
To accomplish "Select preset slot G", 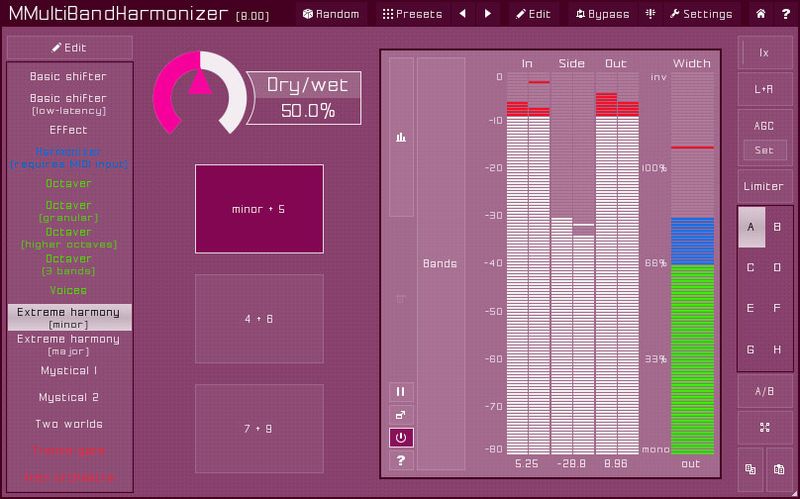I will [752, 350].
